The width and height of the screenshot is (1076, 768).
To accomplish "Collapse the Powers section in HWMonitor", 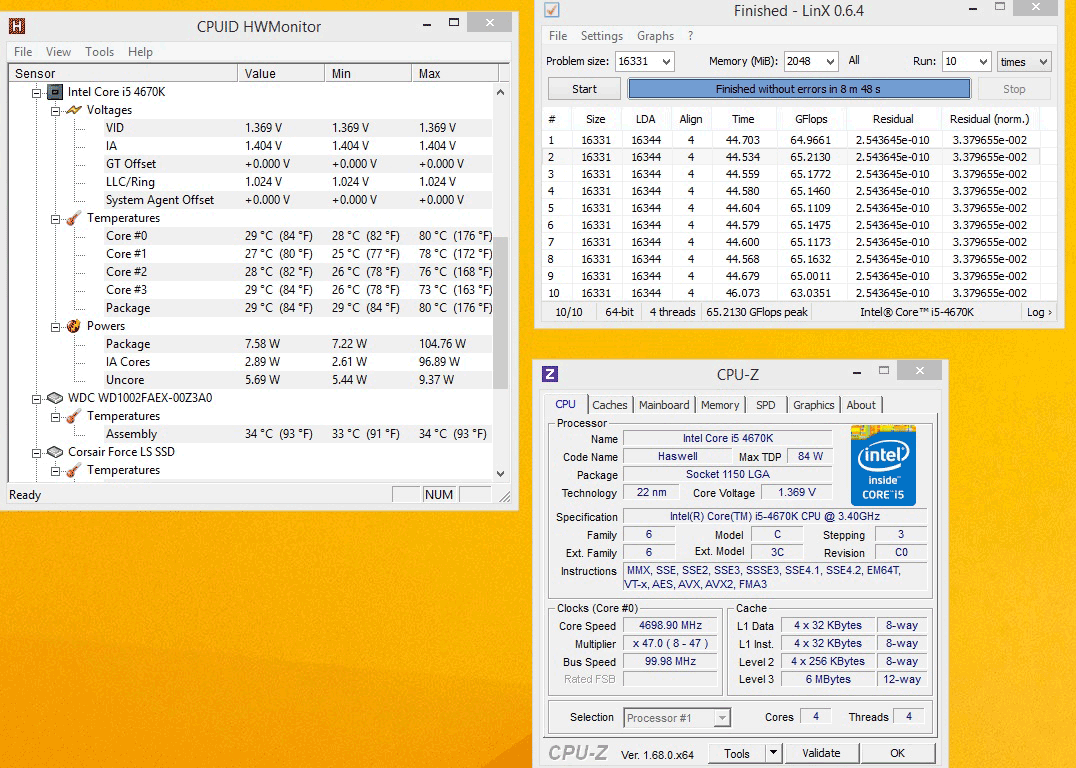I will pos(55,326).
